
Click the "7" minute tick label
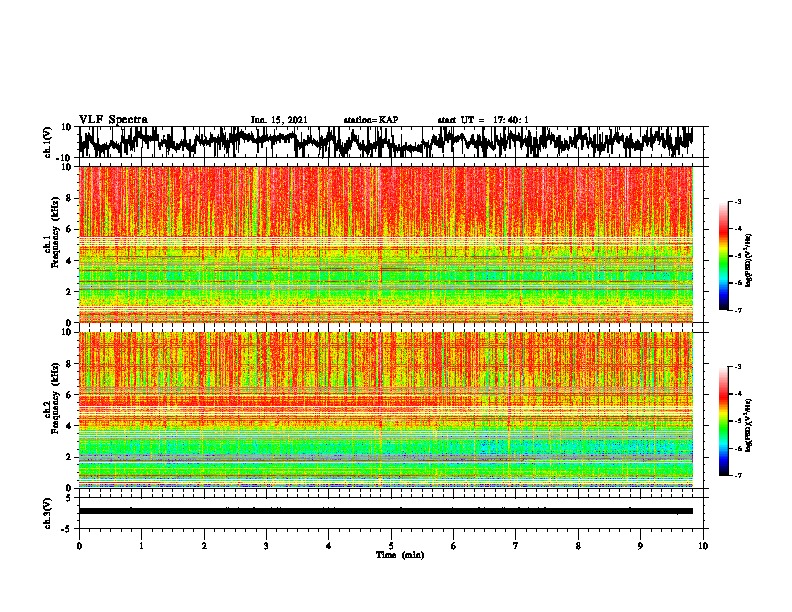pos(516,546)
